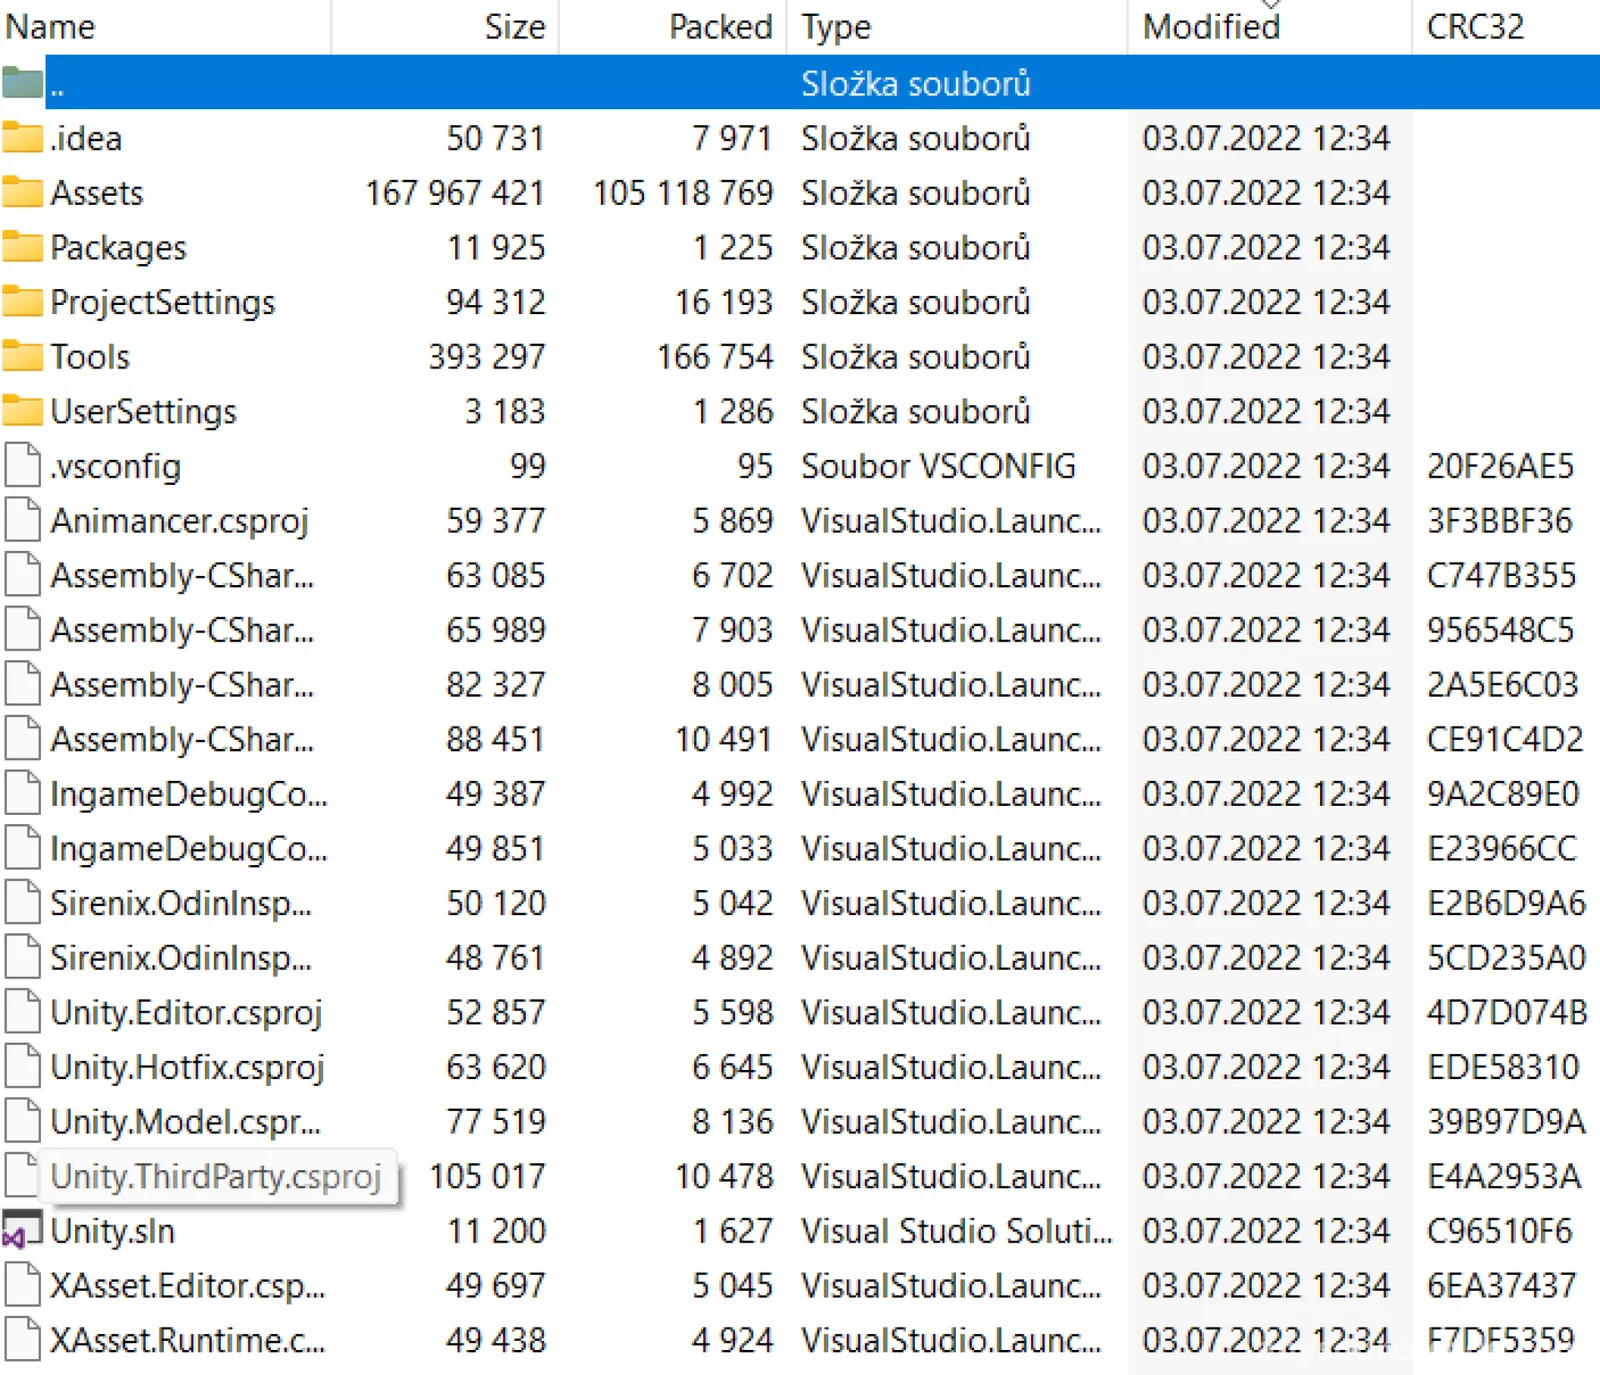Select the ProjectSettings folder icon
The height and width of the screenshot is (1375, 1600).
[x=22, y=301]
